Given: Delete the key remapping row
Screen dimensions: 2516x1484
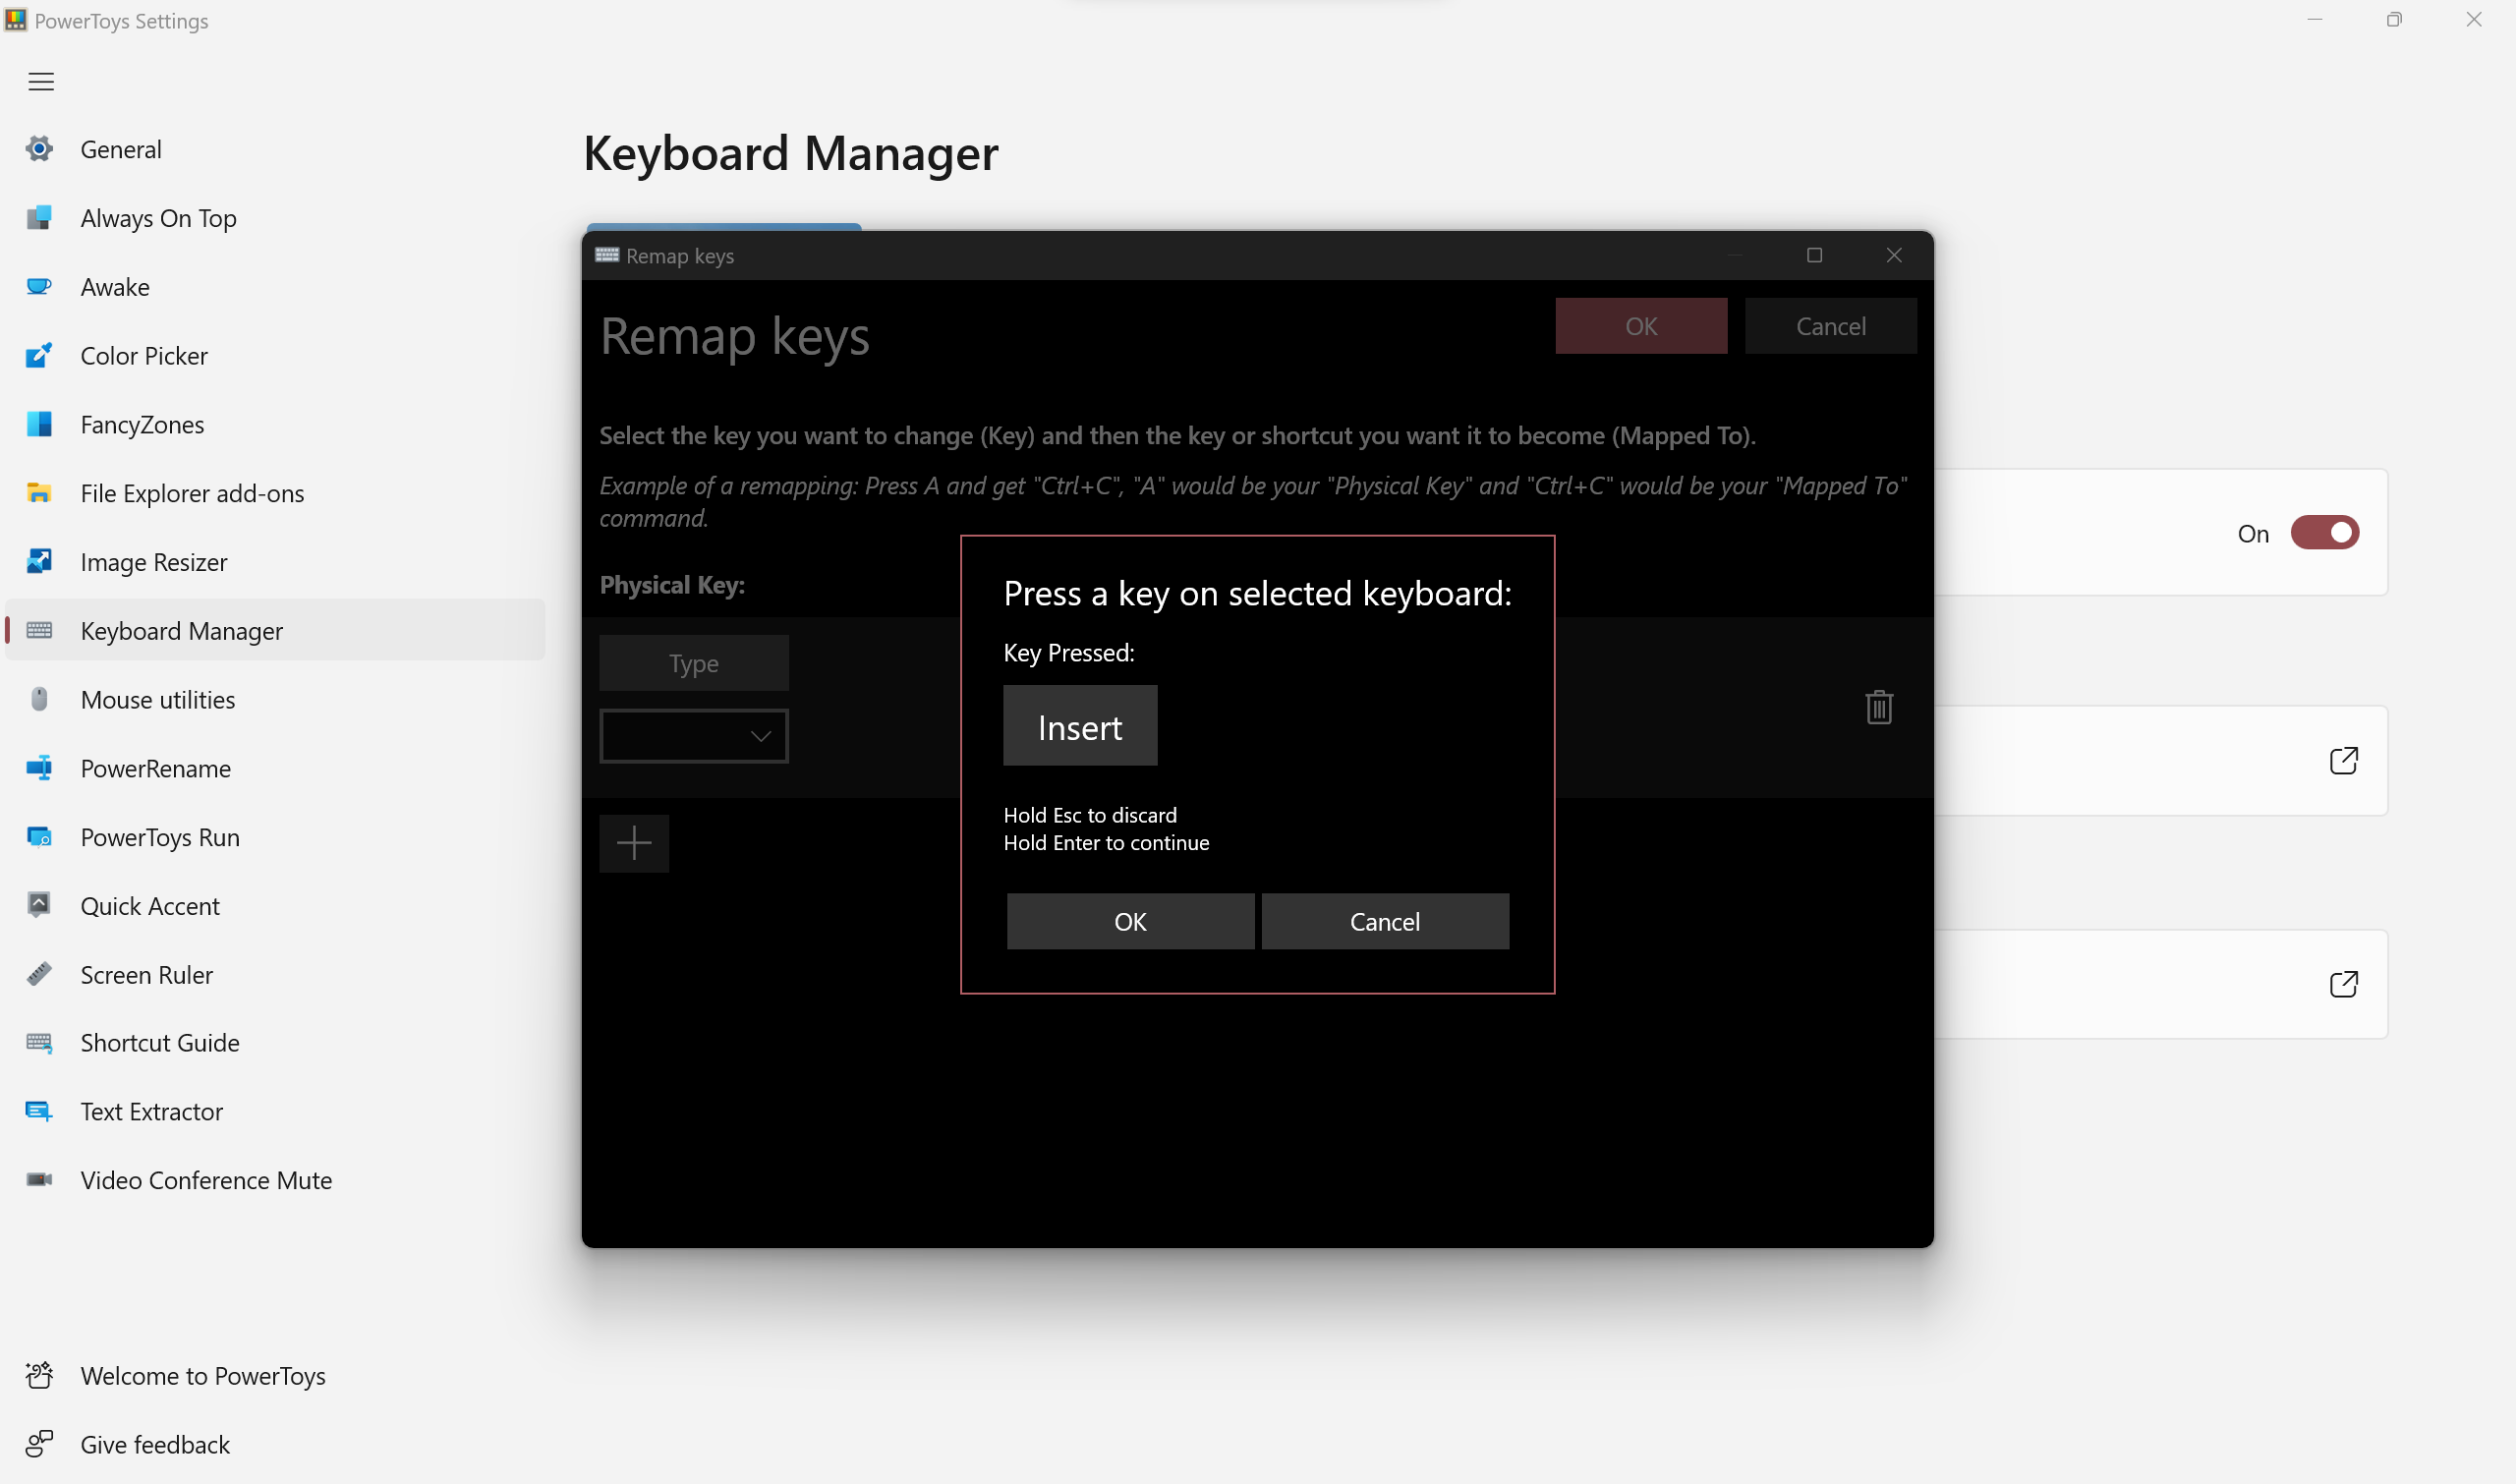Looking at the screenshot, I should 1878,707.
